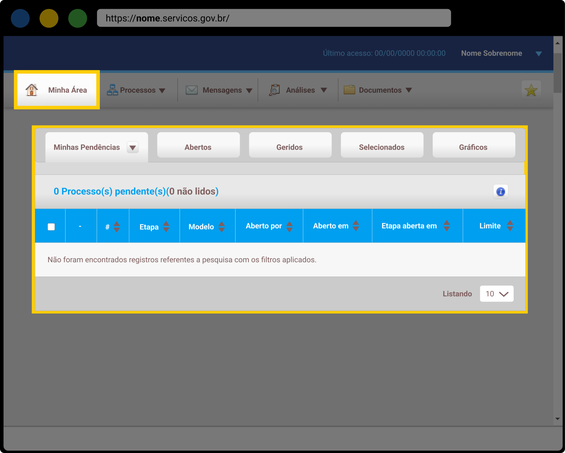Sort by Limite column arrows

coord(510,226)
